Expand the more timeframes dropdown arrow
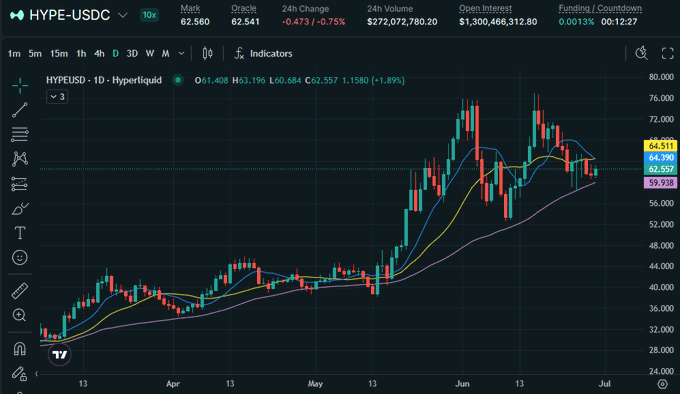680x394 pixels. coord(181,54)
